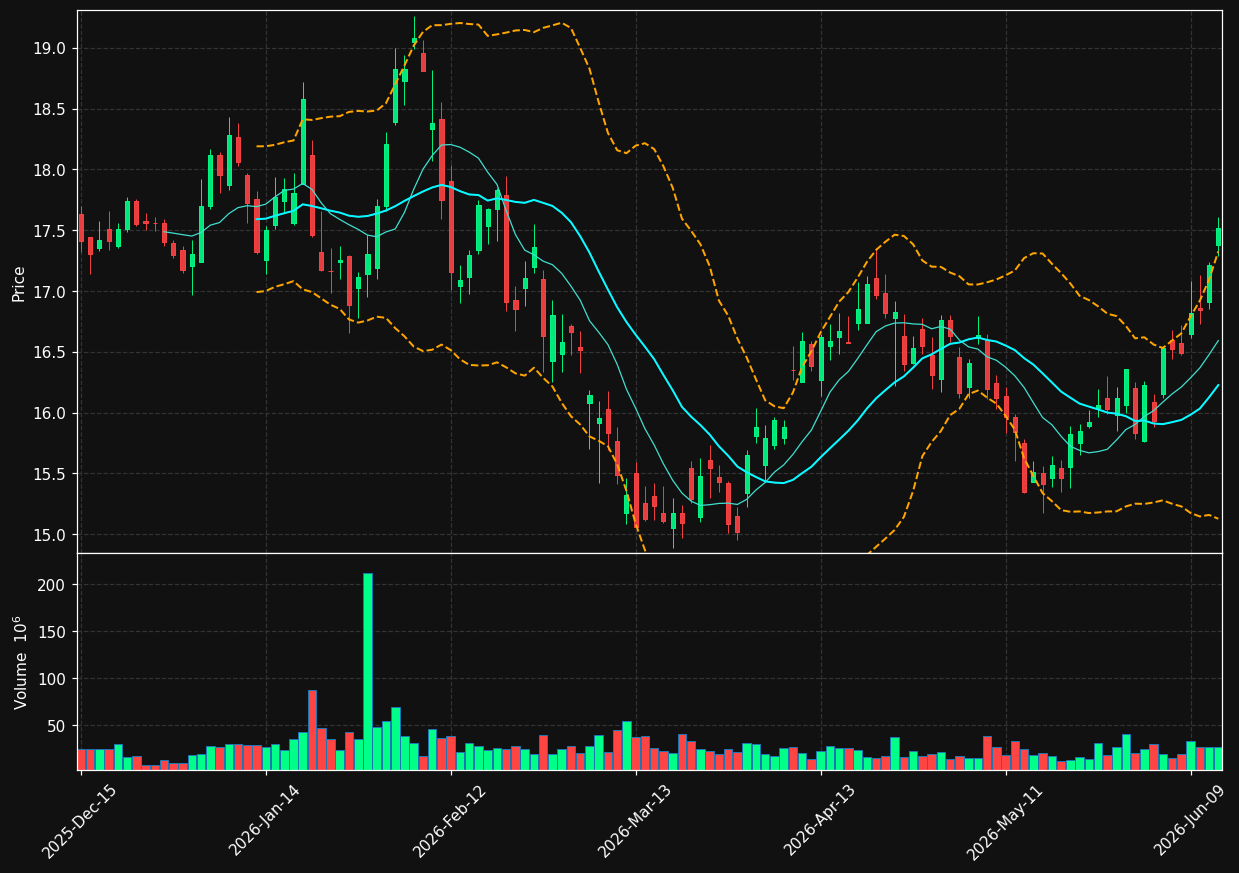Click the 19.0 price axis label
Viewport: 1239px width, 873px height.
pos(50,49)
